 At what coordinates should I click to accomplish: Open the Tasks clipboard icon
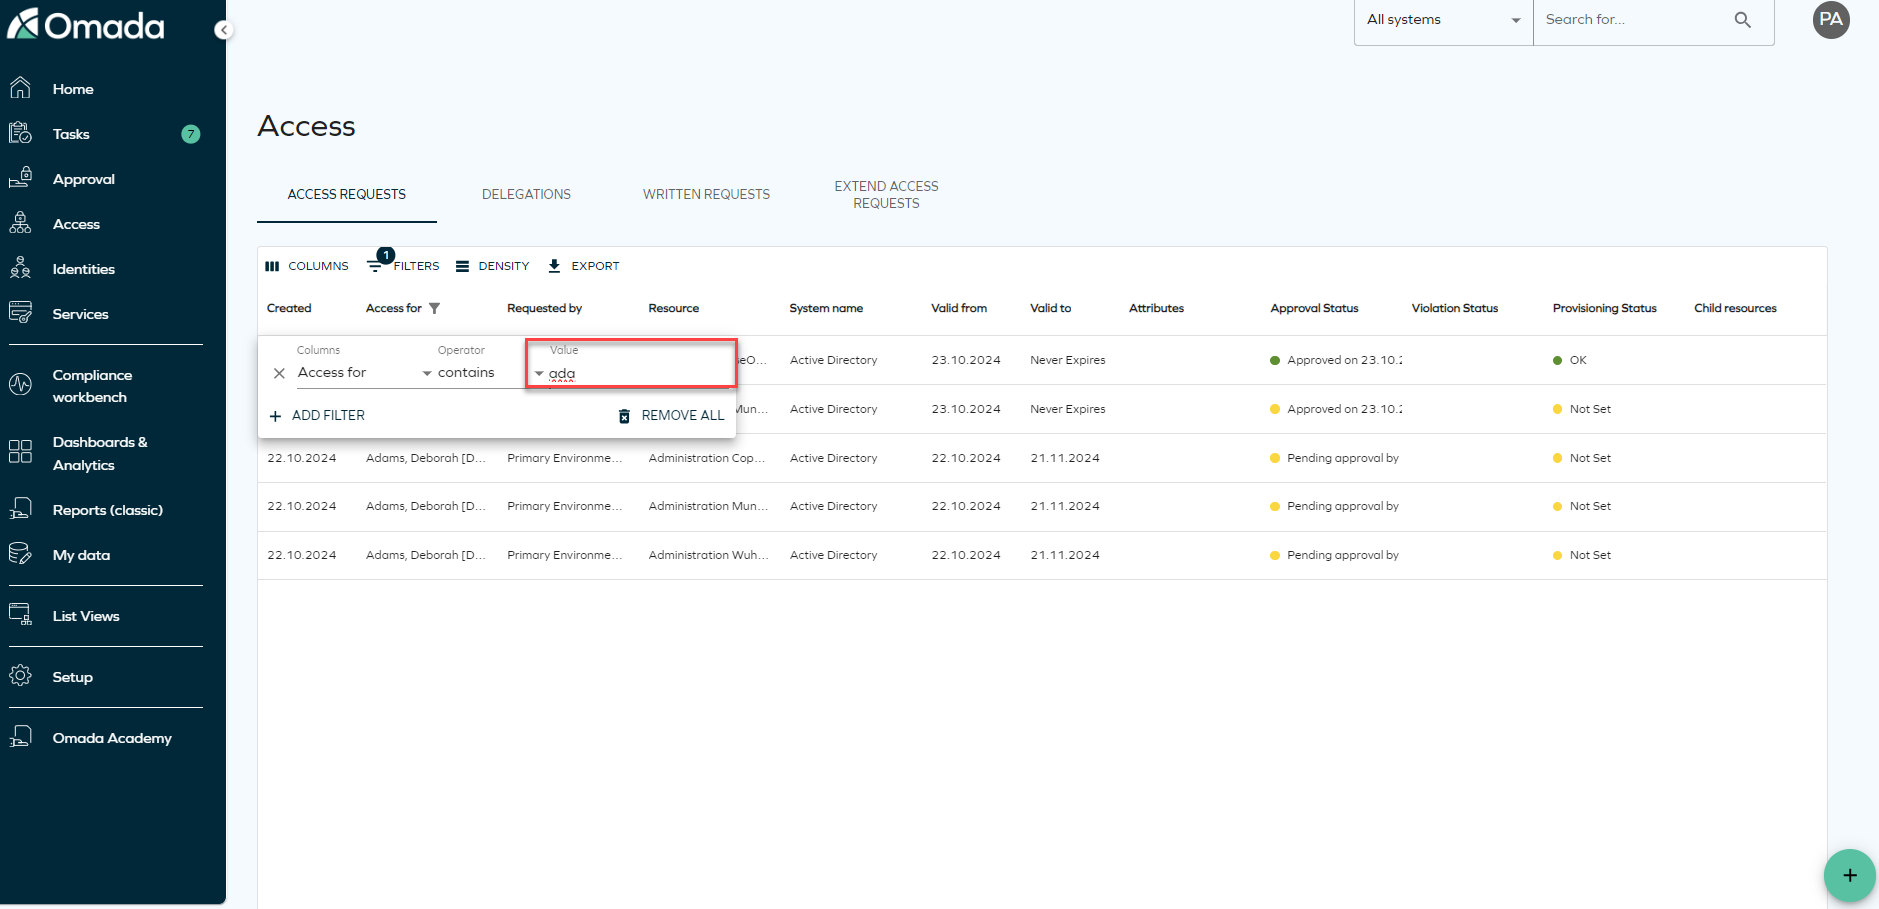pyautogui.click(x=20, y=133)
